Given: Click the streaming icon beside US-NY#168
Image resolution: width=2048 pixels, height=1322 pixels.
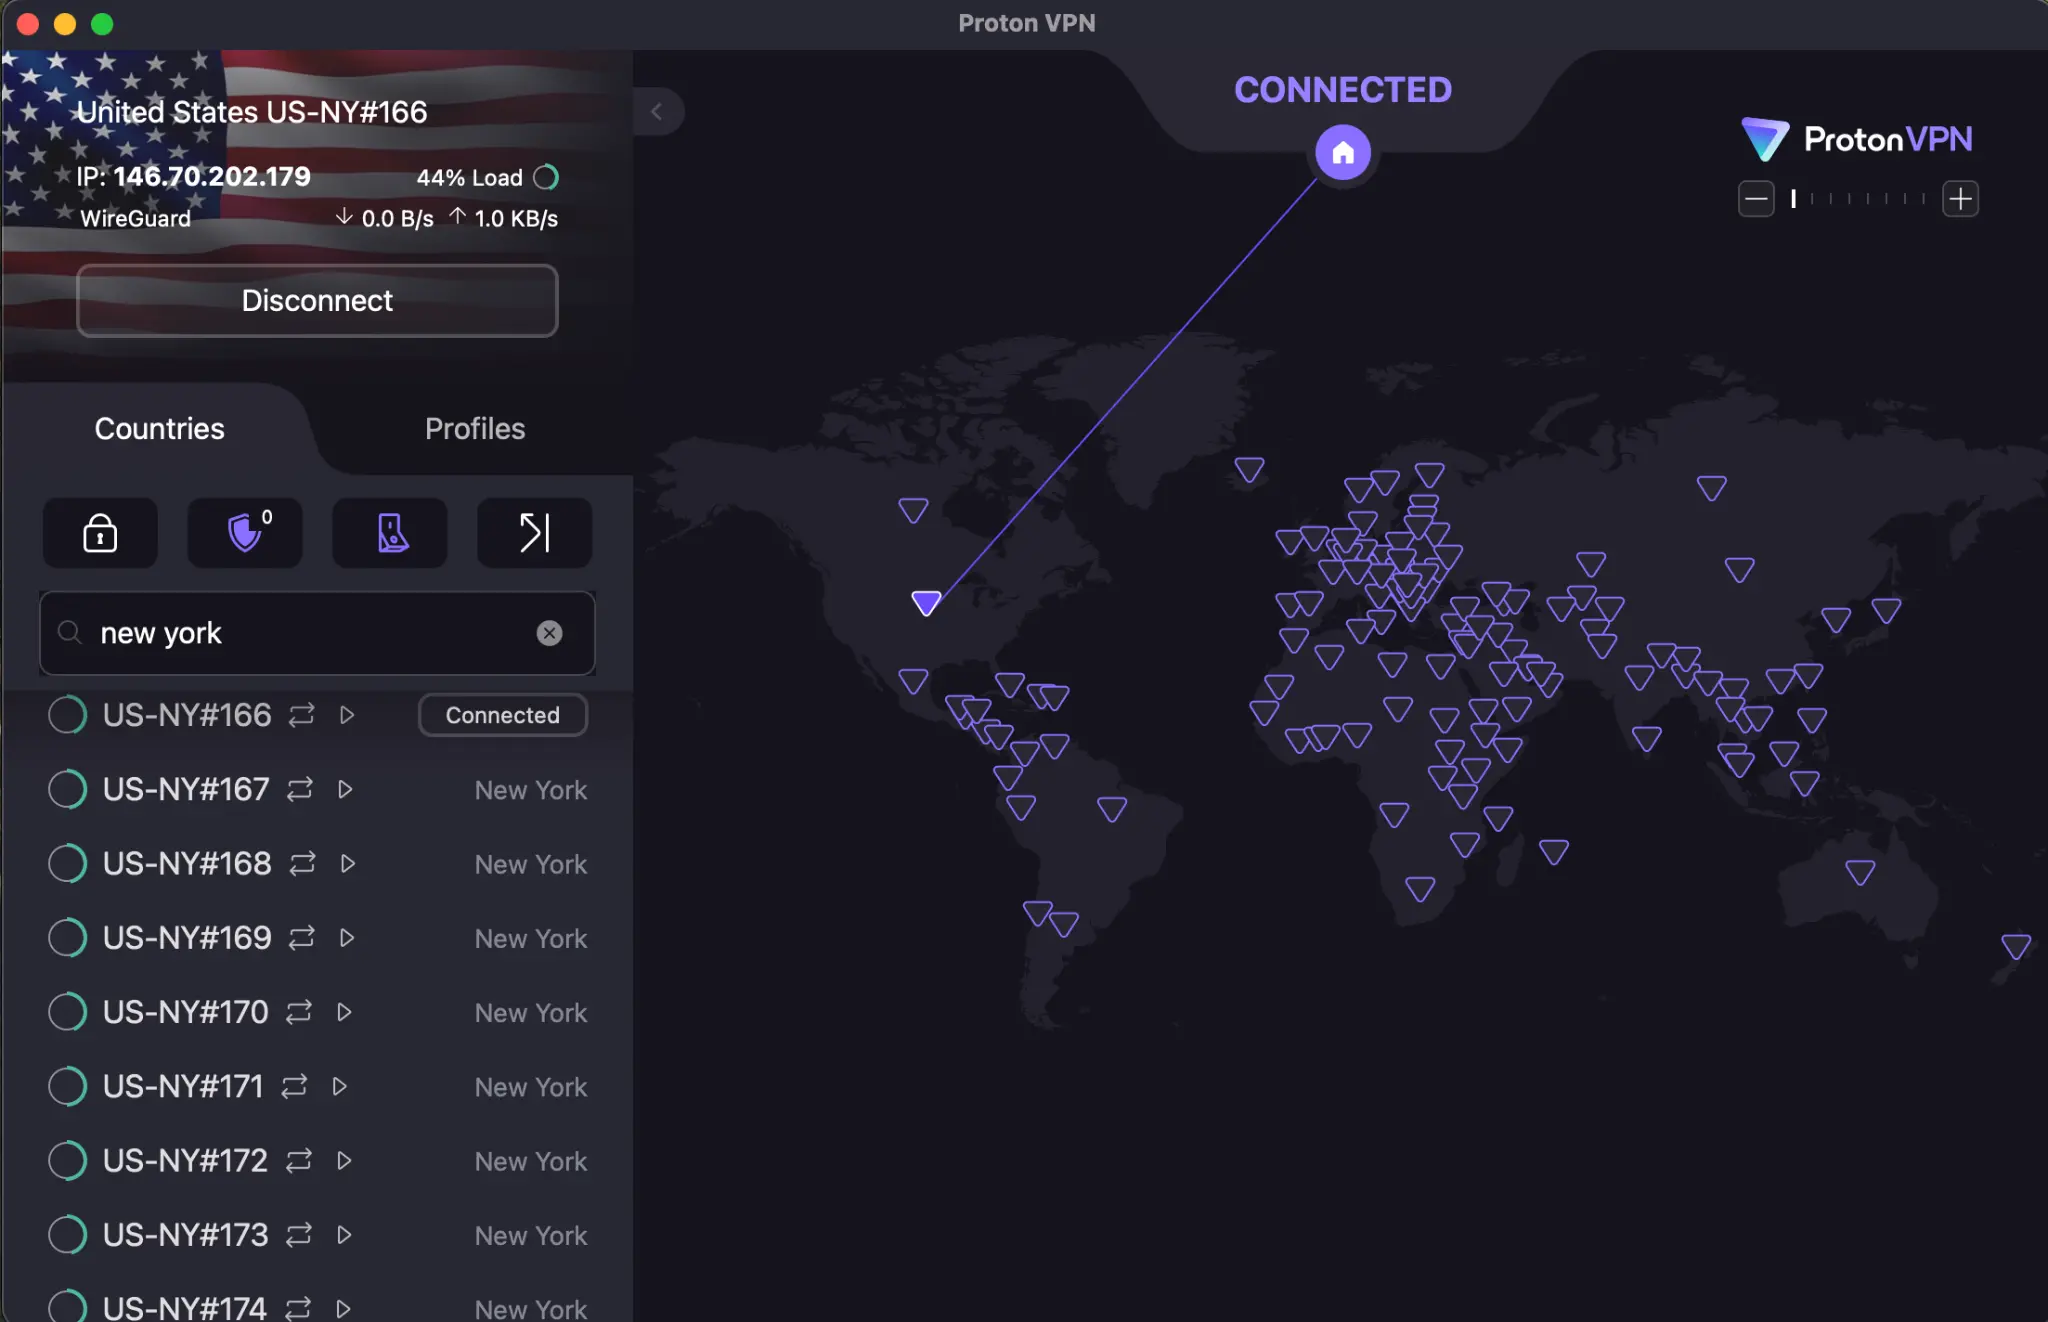Looking at the screenshot, I should coord(345,863).
